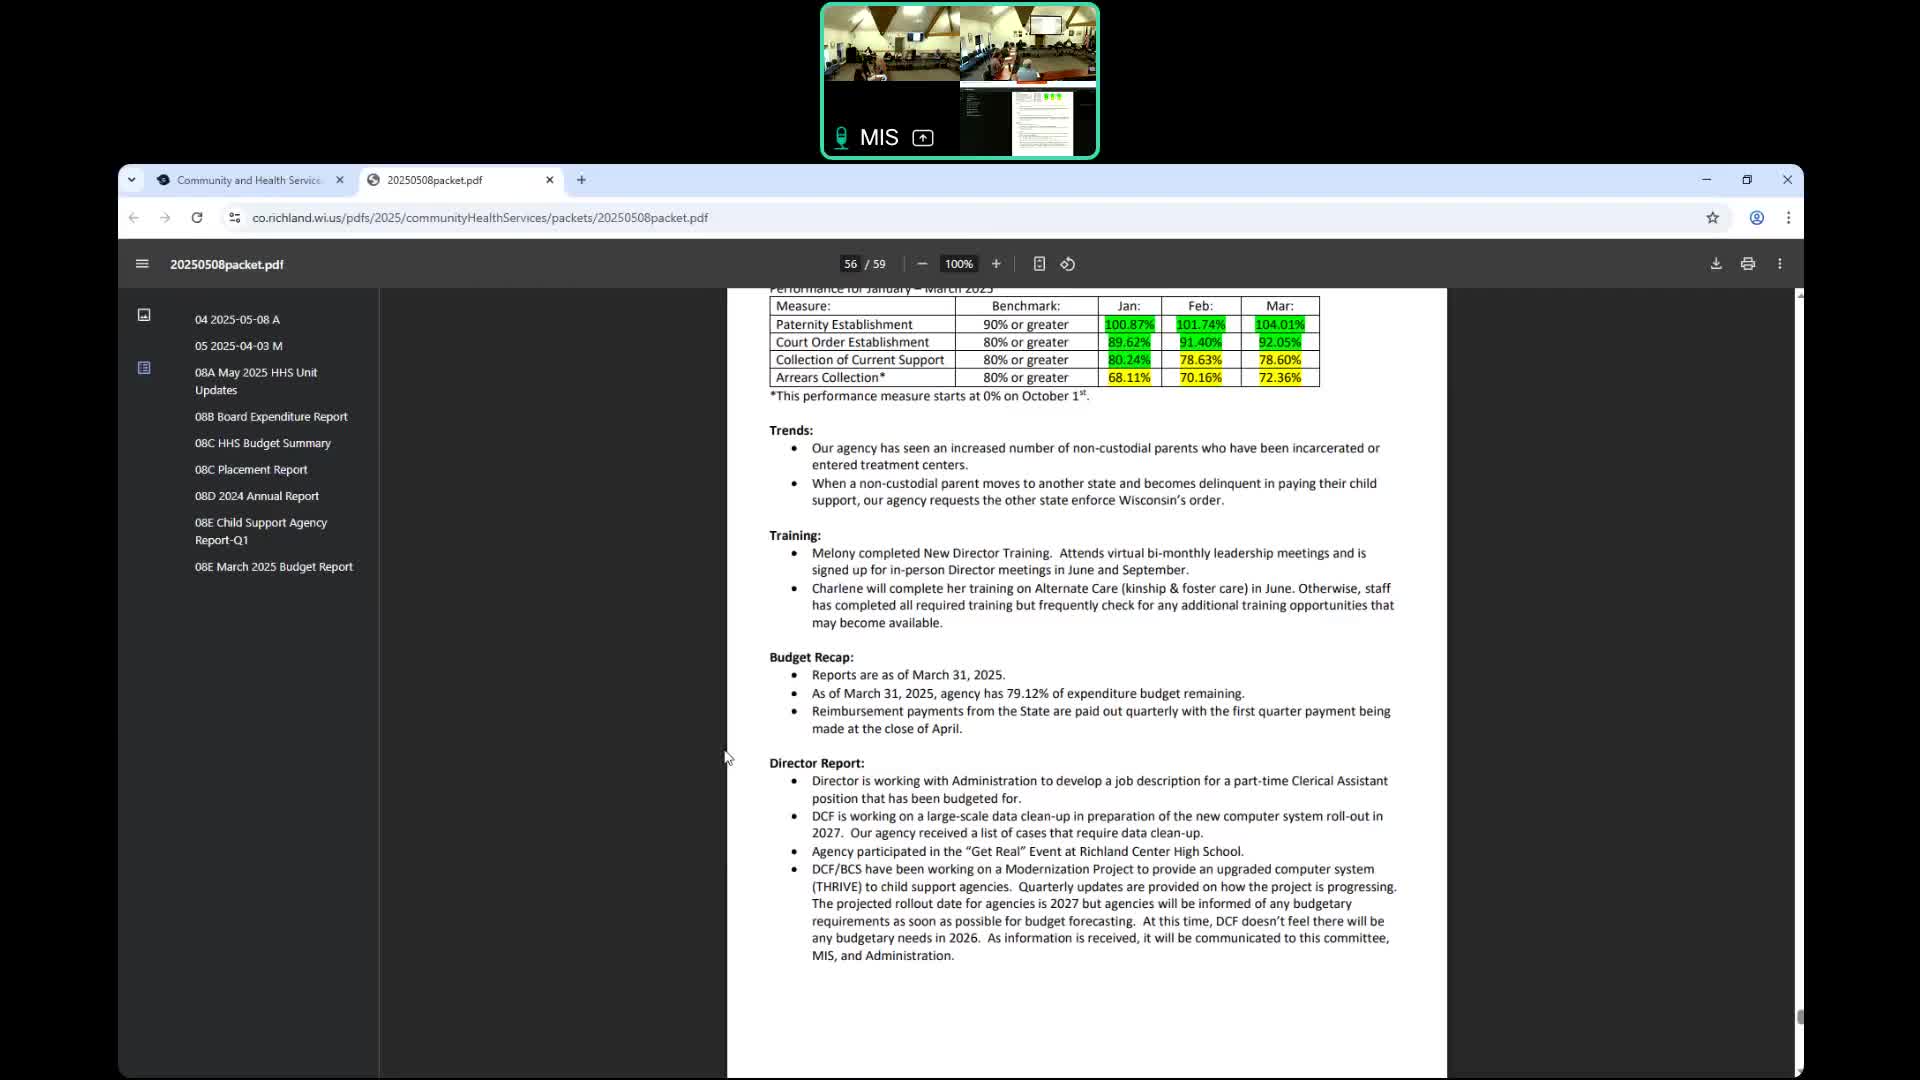1920x1080 pixels.
Task: Jump to 08C HHS Budget Summary
Action: tap(262, 443)
